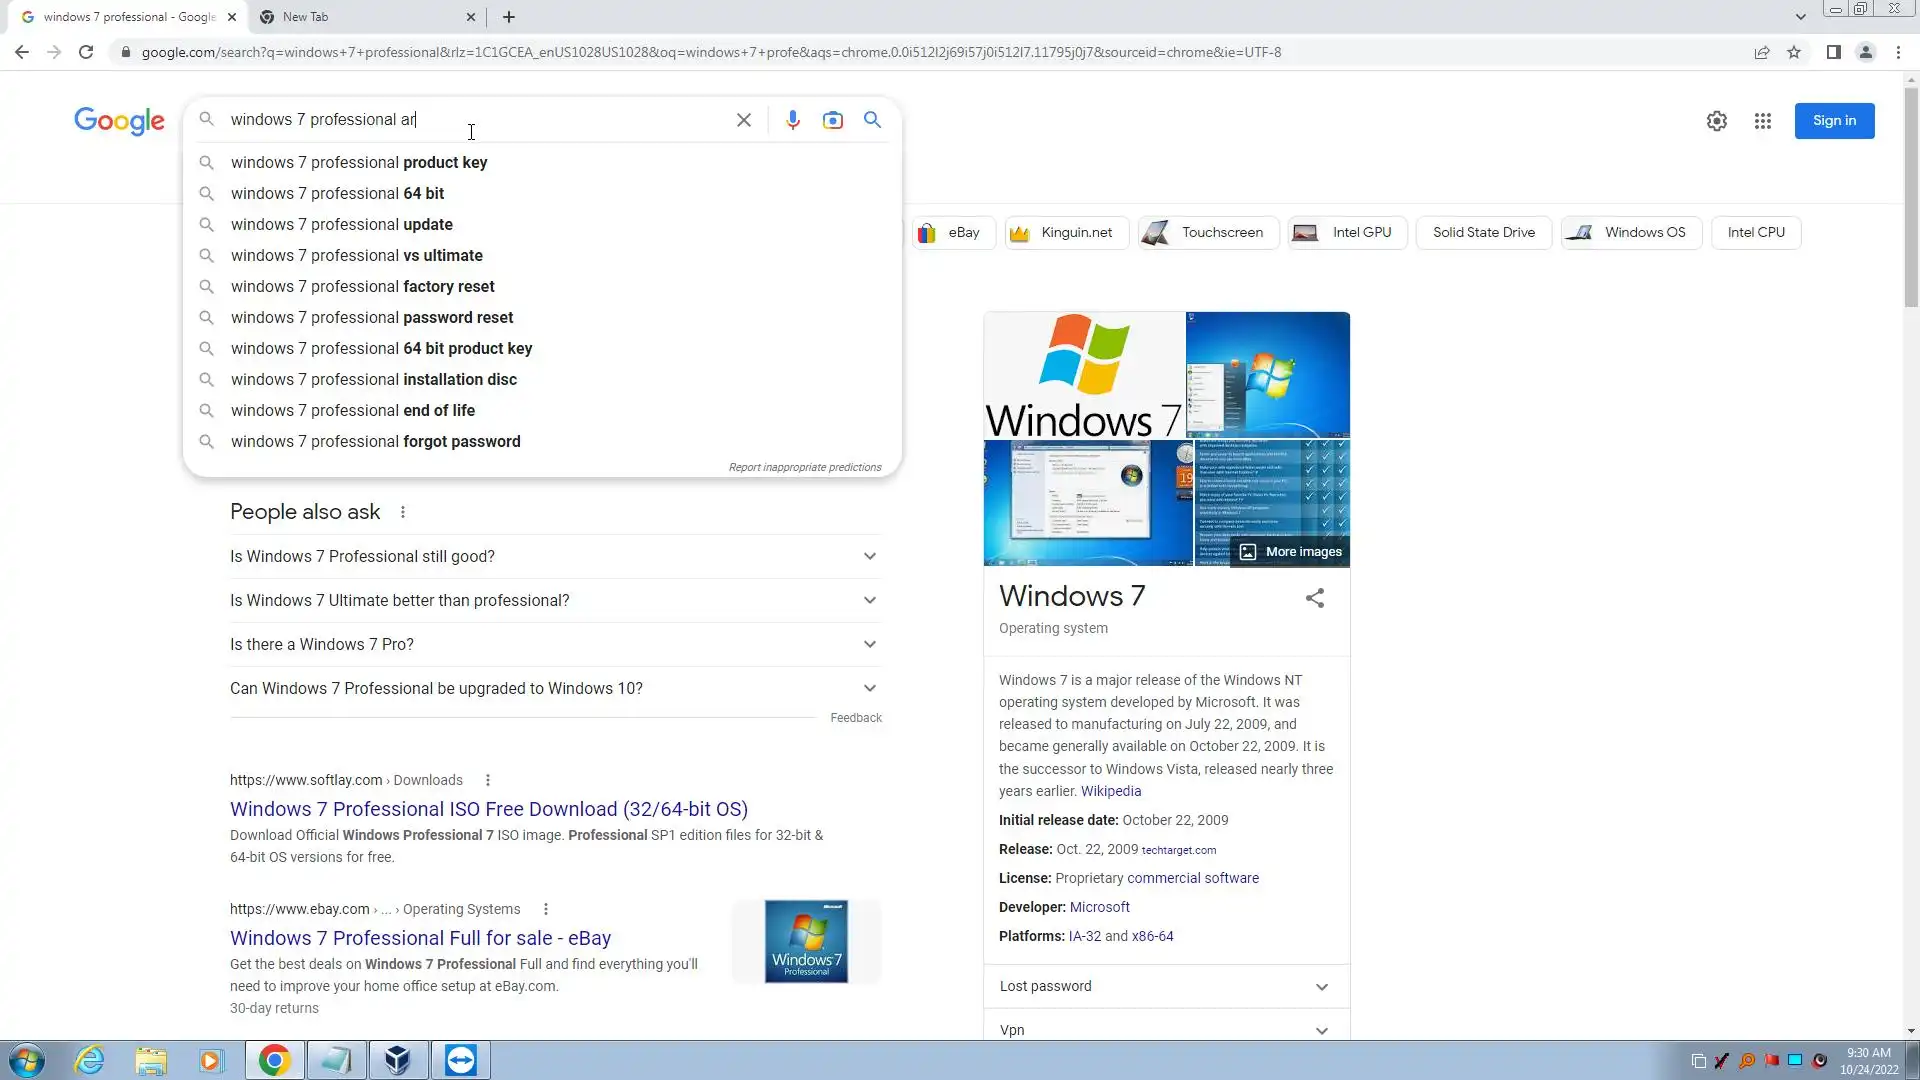Viewport: 1920px width, 1080px height.
Task: Reload the page
Action: (x=86, y=52)
